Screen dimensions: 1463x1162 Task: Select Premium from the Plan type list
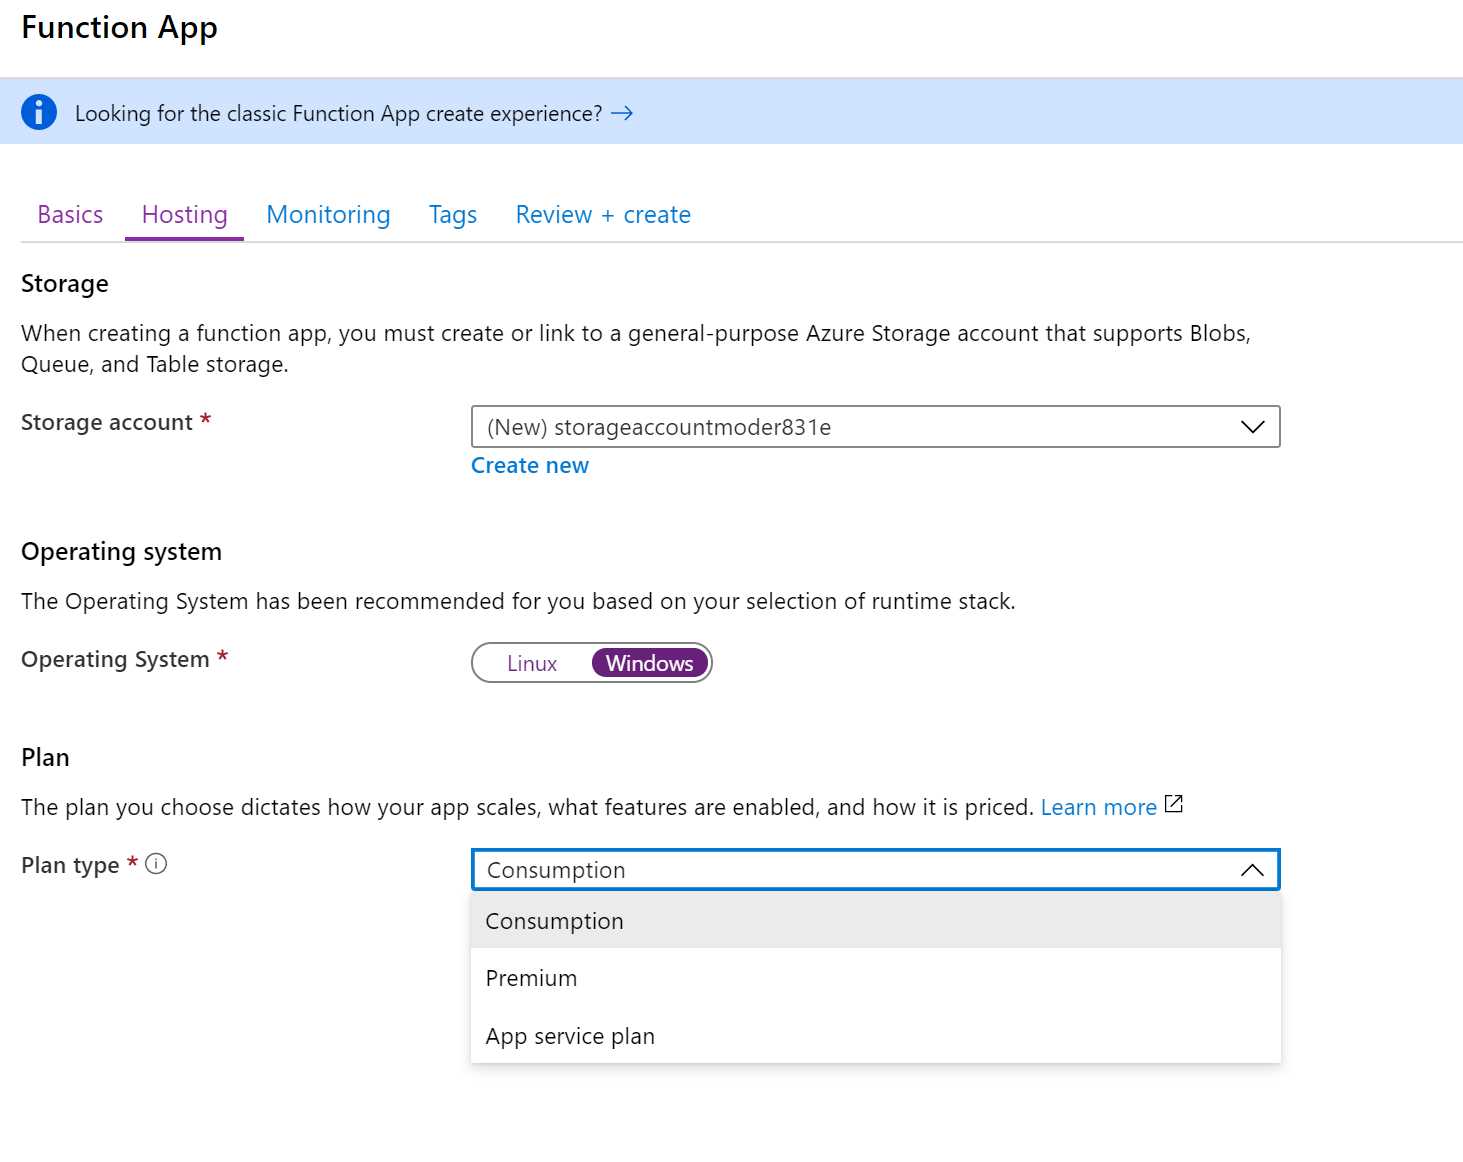click(531, 978)
